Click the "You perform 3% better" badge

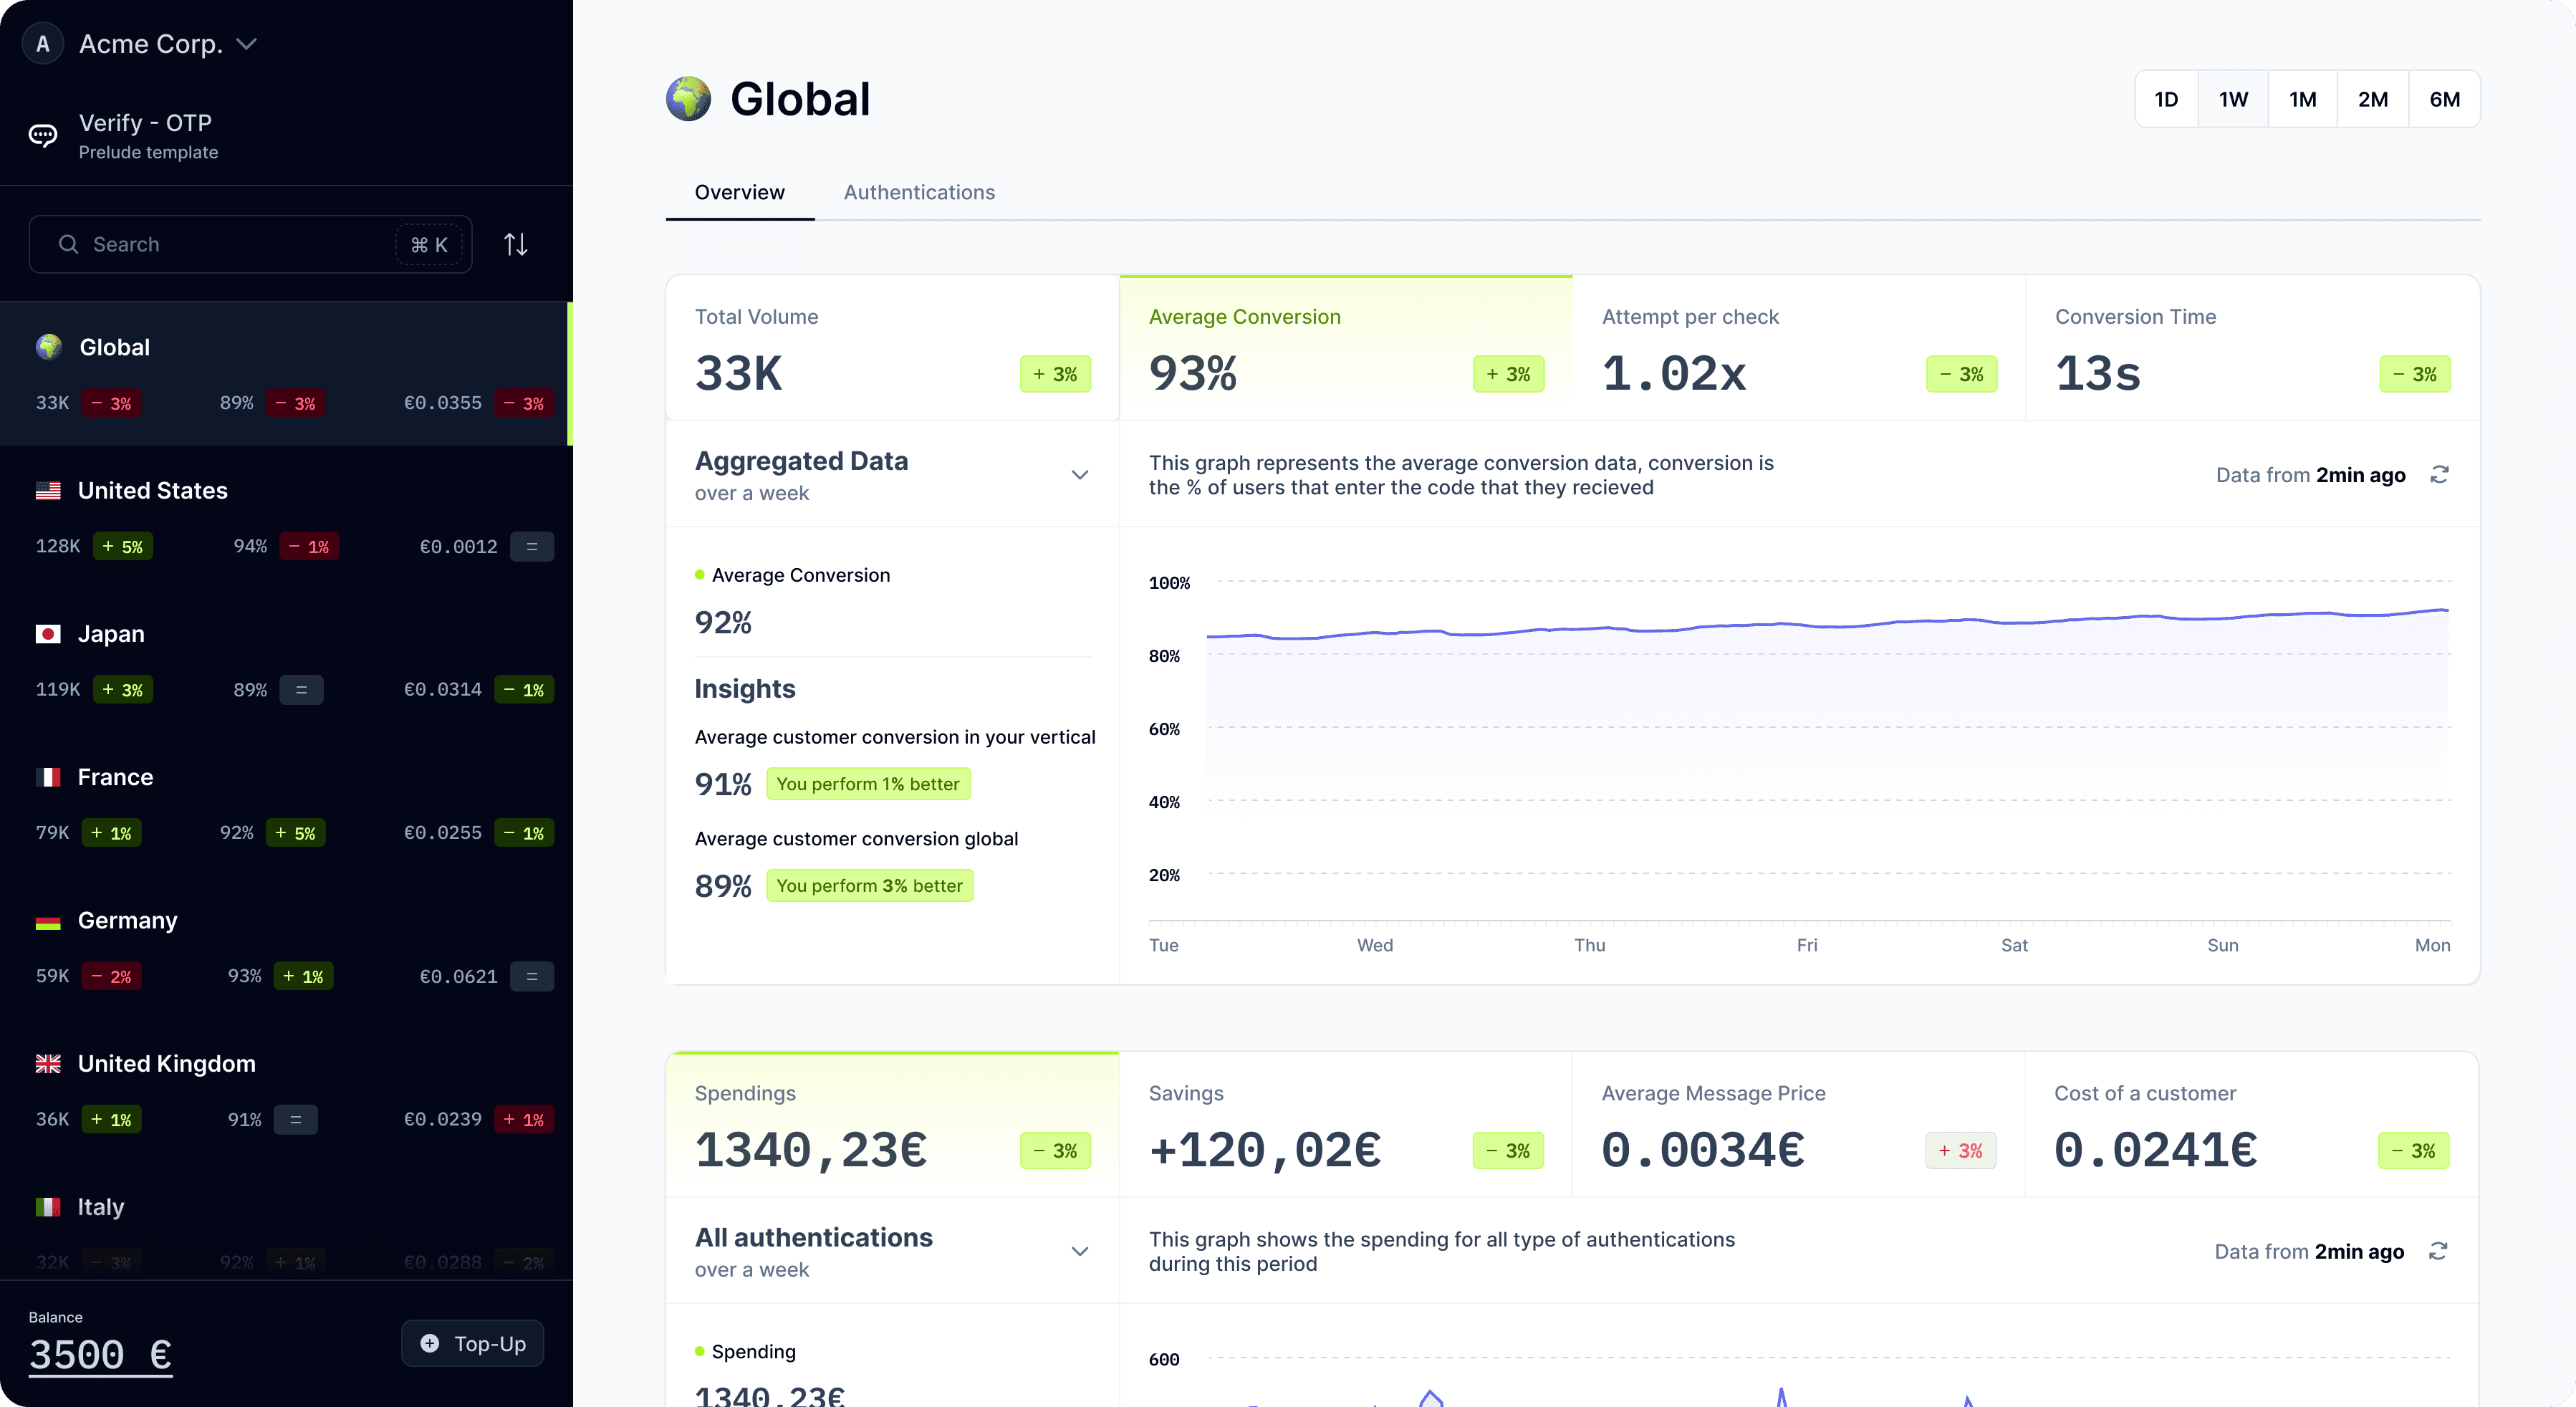tap(869, 886)
